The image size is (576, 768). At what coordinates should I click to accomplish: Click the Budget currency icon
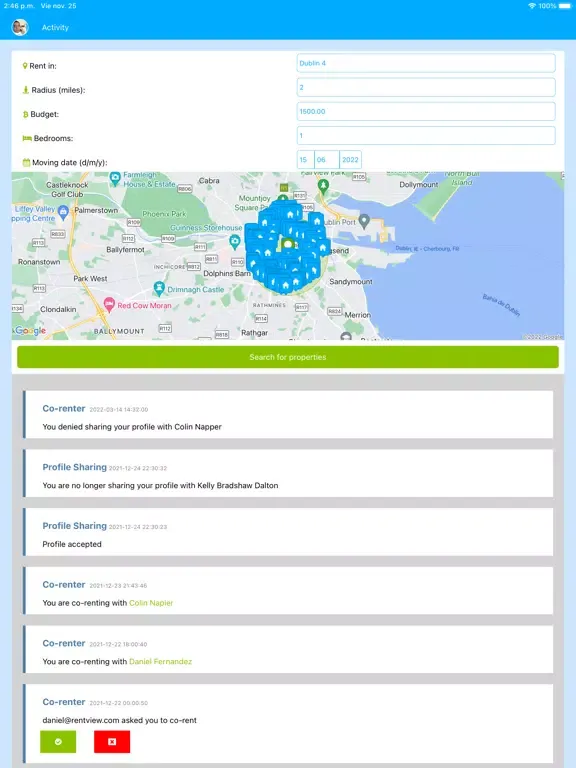pos(25,114)
